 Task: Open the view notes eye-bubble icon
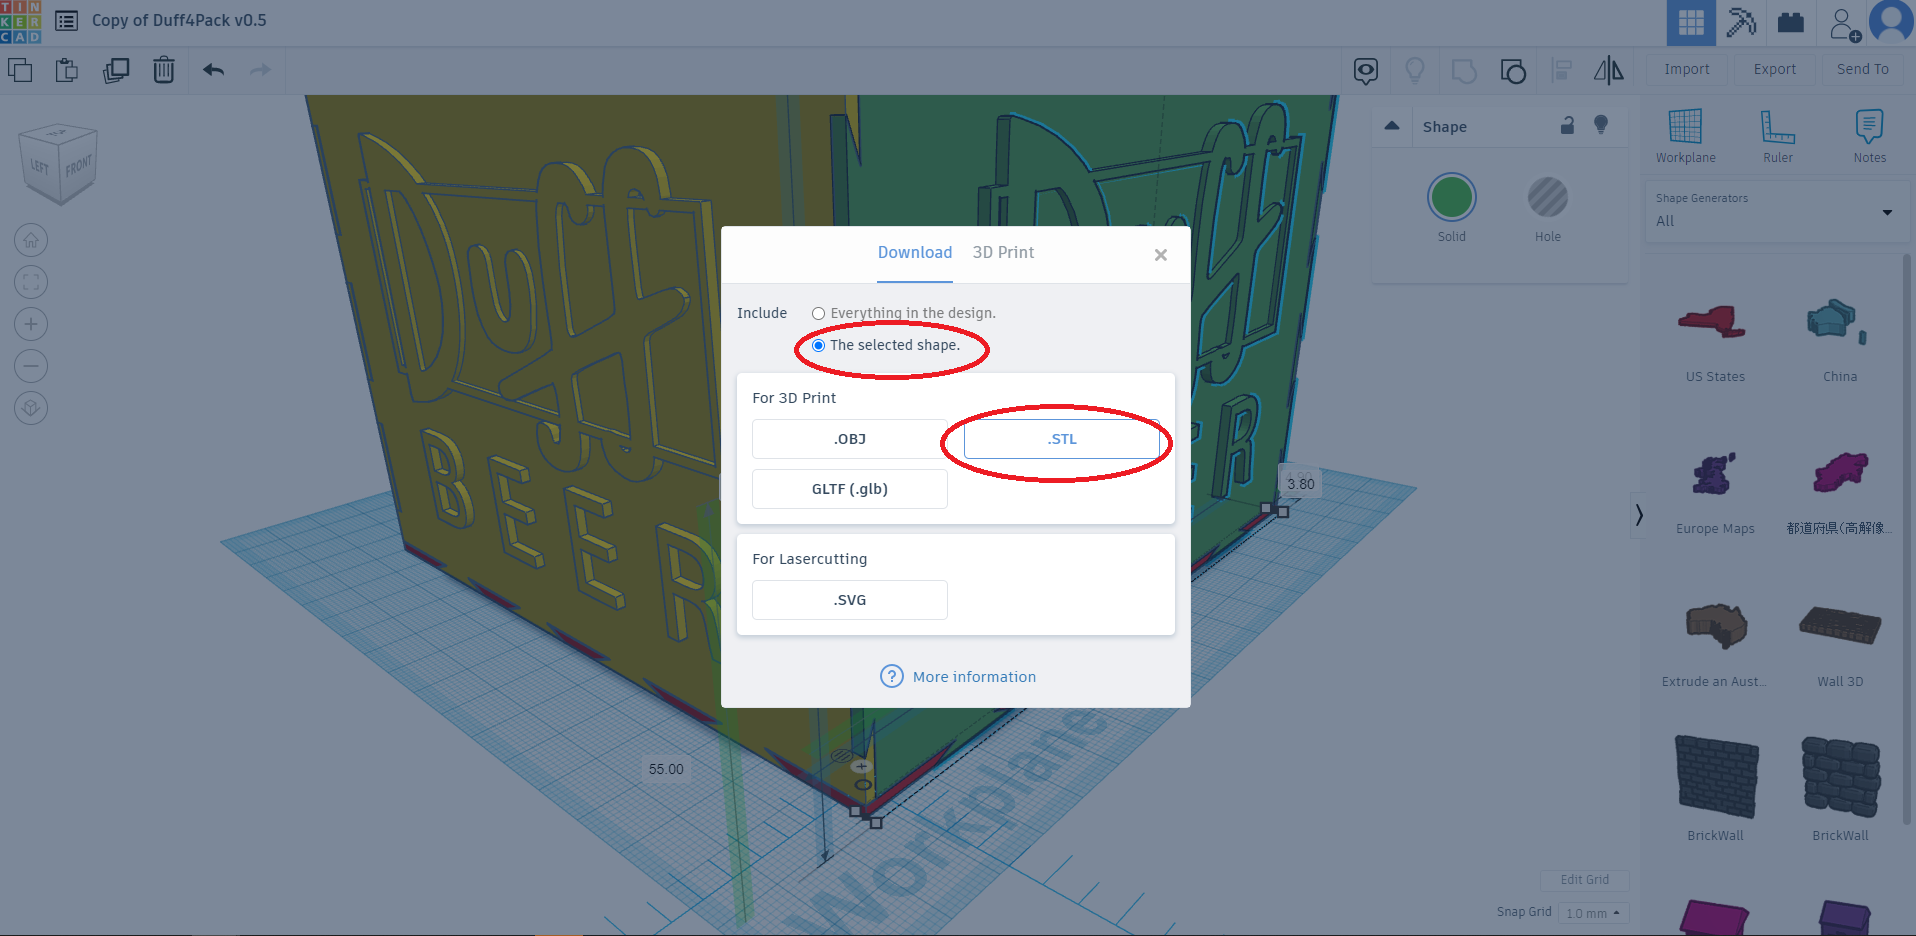pos(1366,71)
